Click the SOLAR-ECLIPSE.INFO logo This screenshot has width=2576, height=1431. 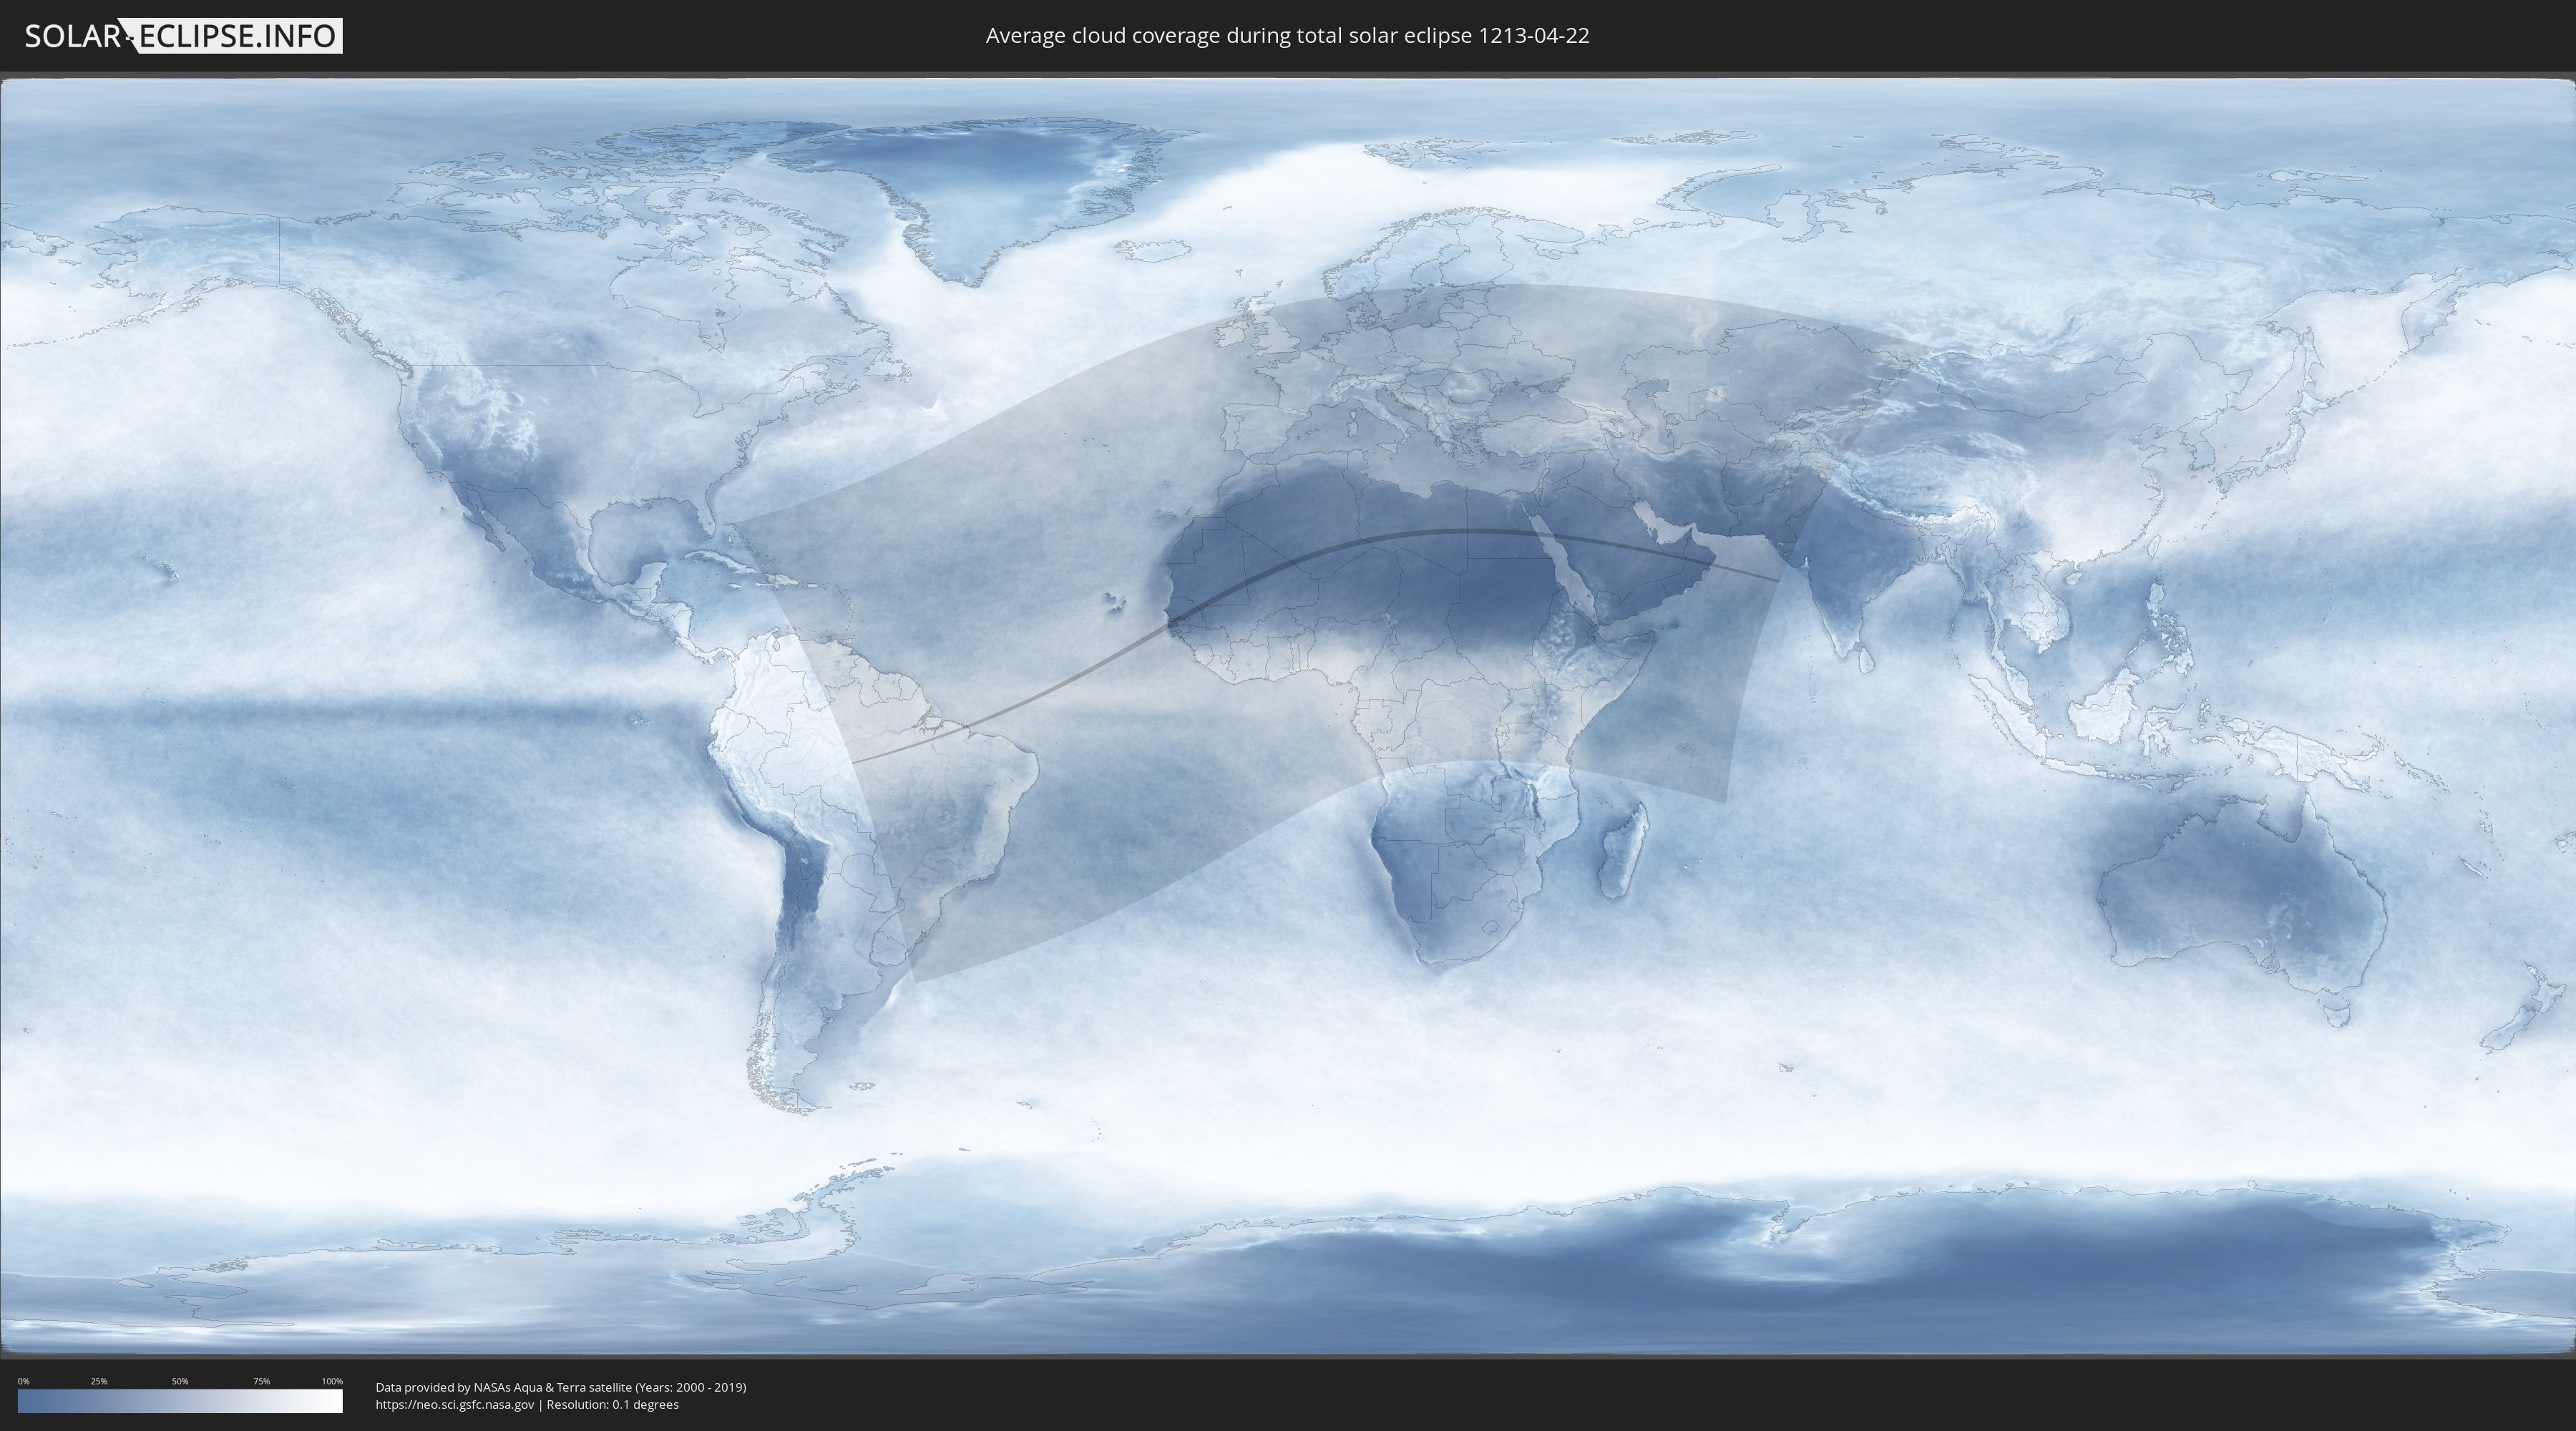click(183, 36)
